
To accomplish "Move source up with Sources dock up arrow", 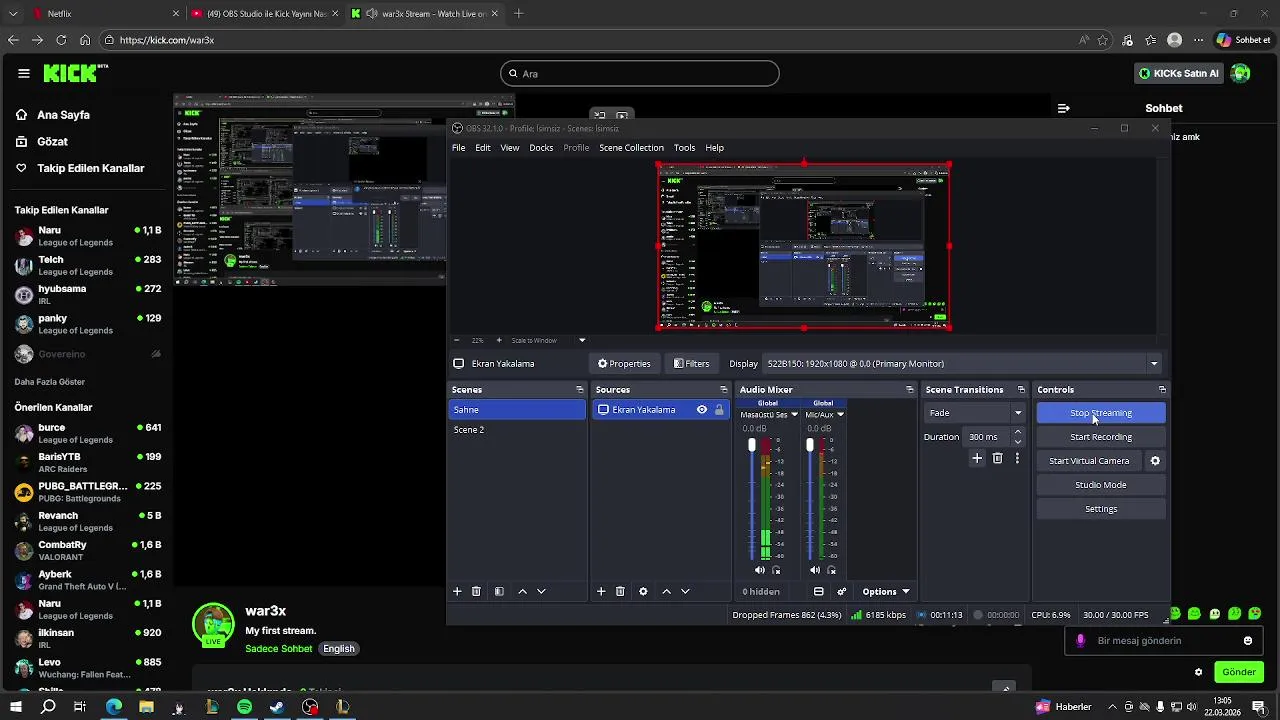I will tap(666, 592).
